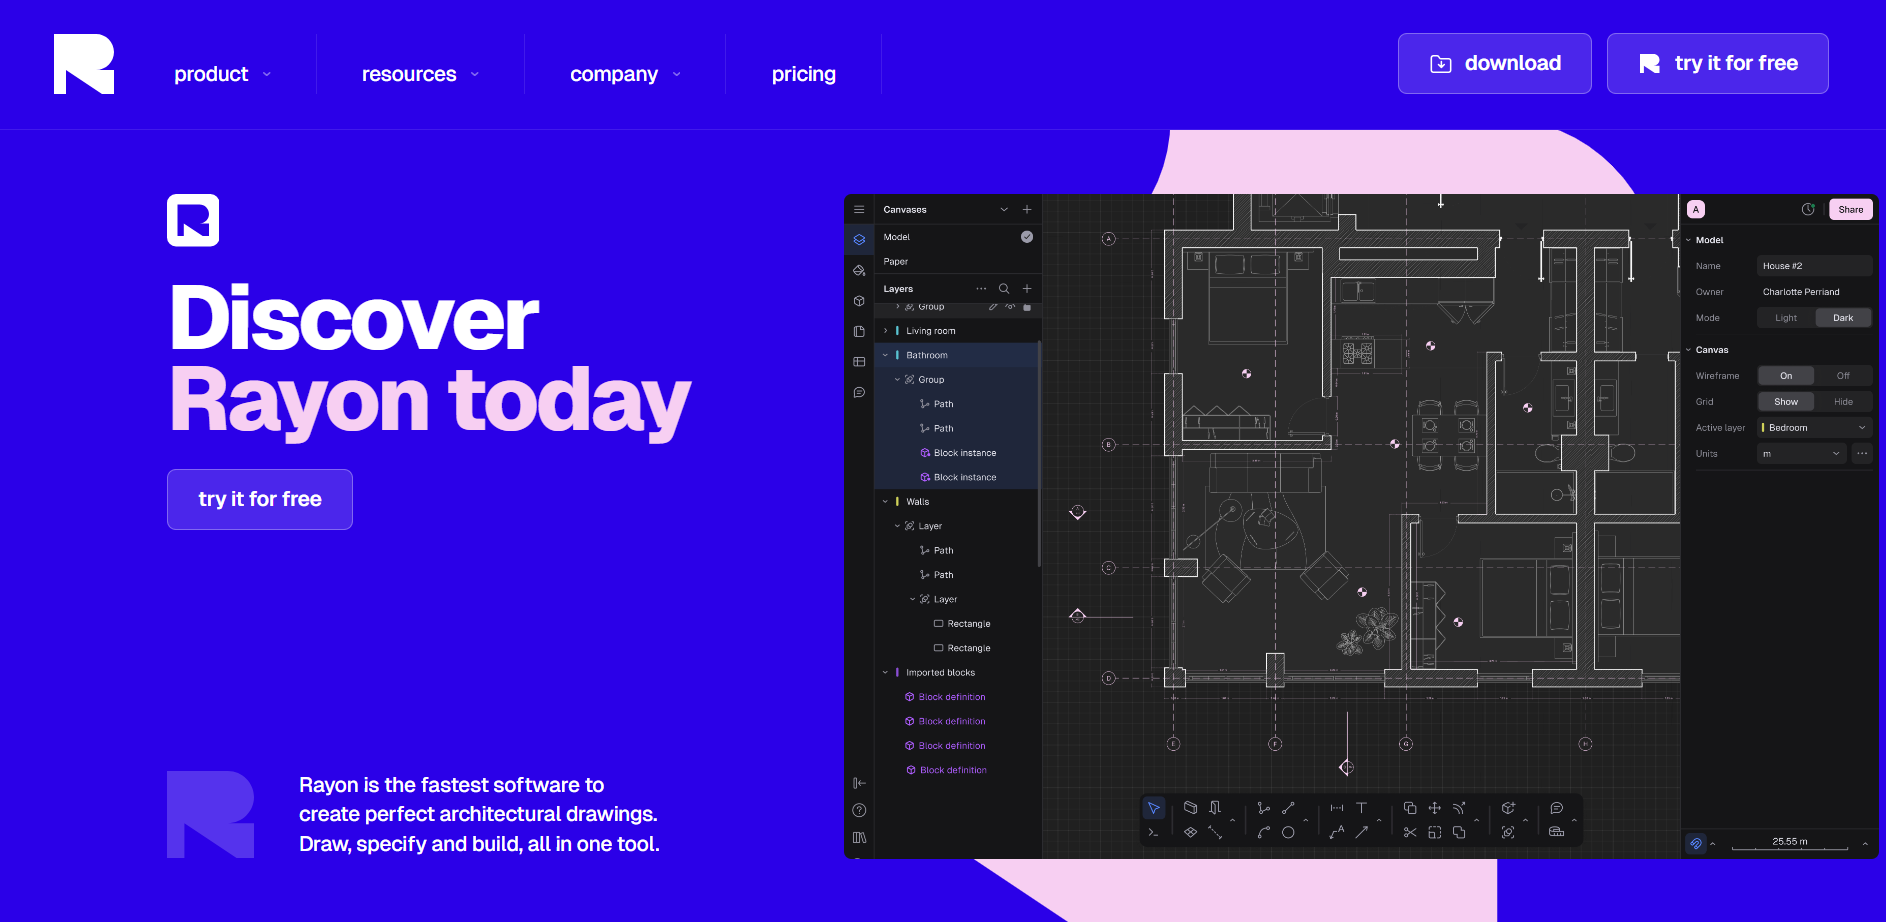Click hero try it for free button
Image resolution: width=1886 pixels, height=922 pixels.
[x=260, y=500]
